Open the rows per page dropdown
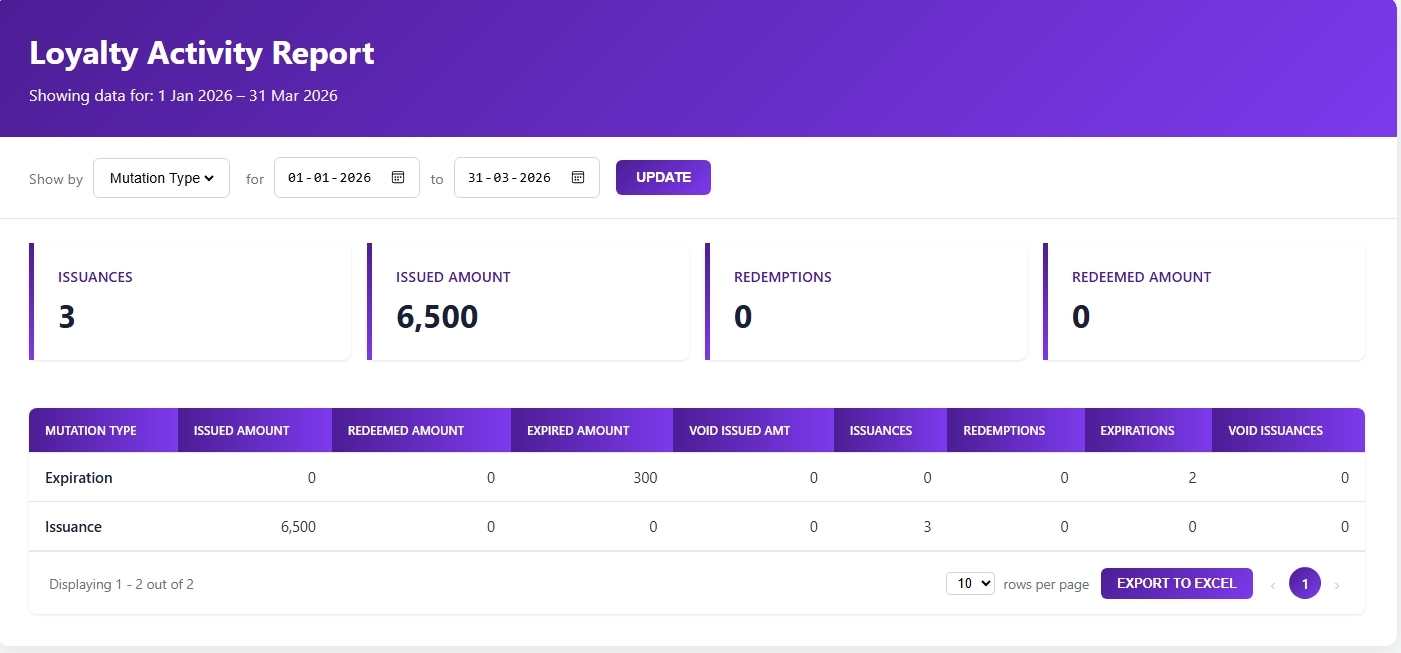Image resolution: width=1401 pixels, height=653 pixels. pyautogui.click(x=970, y=583)
